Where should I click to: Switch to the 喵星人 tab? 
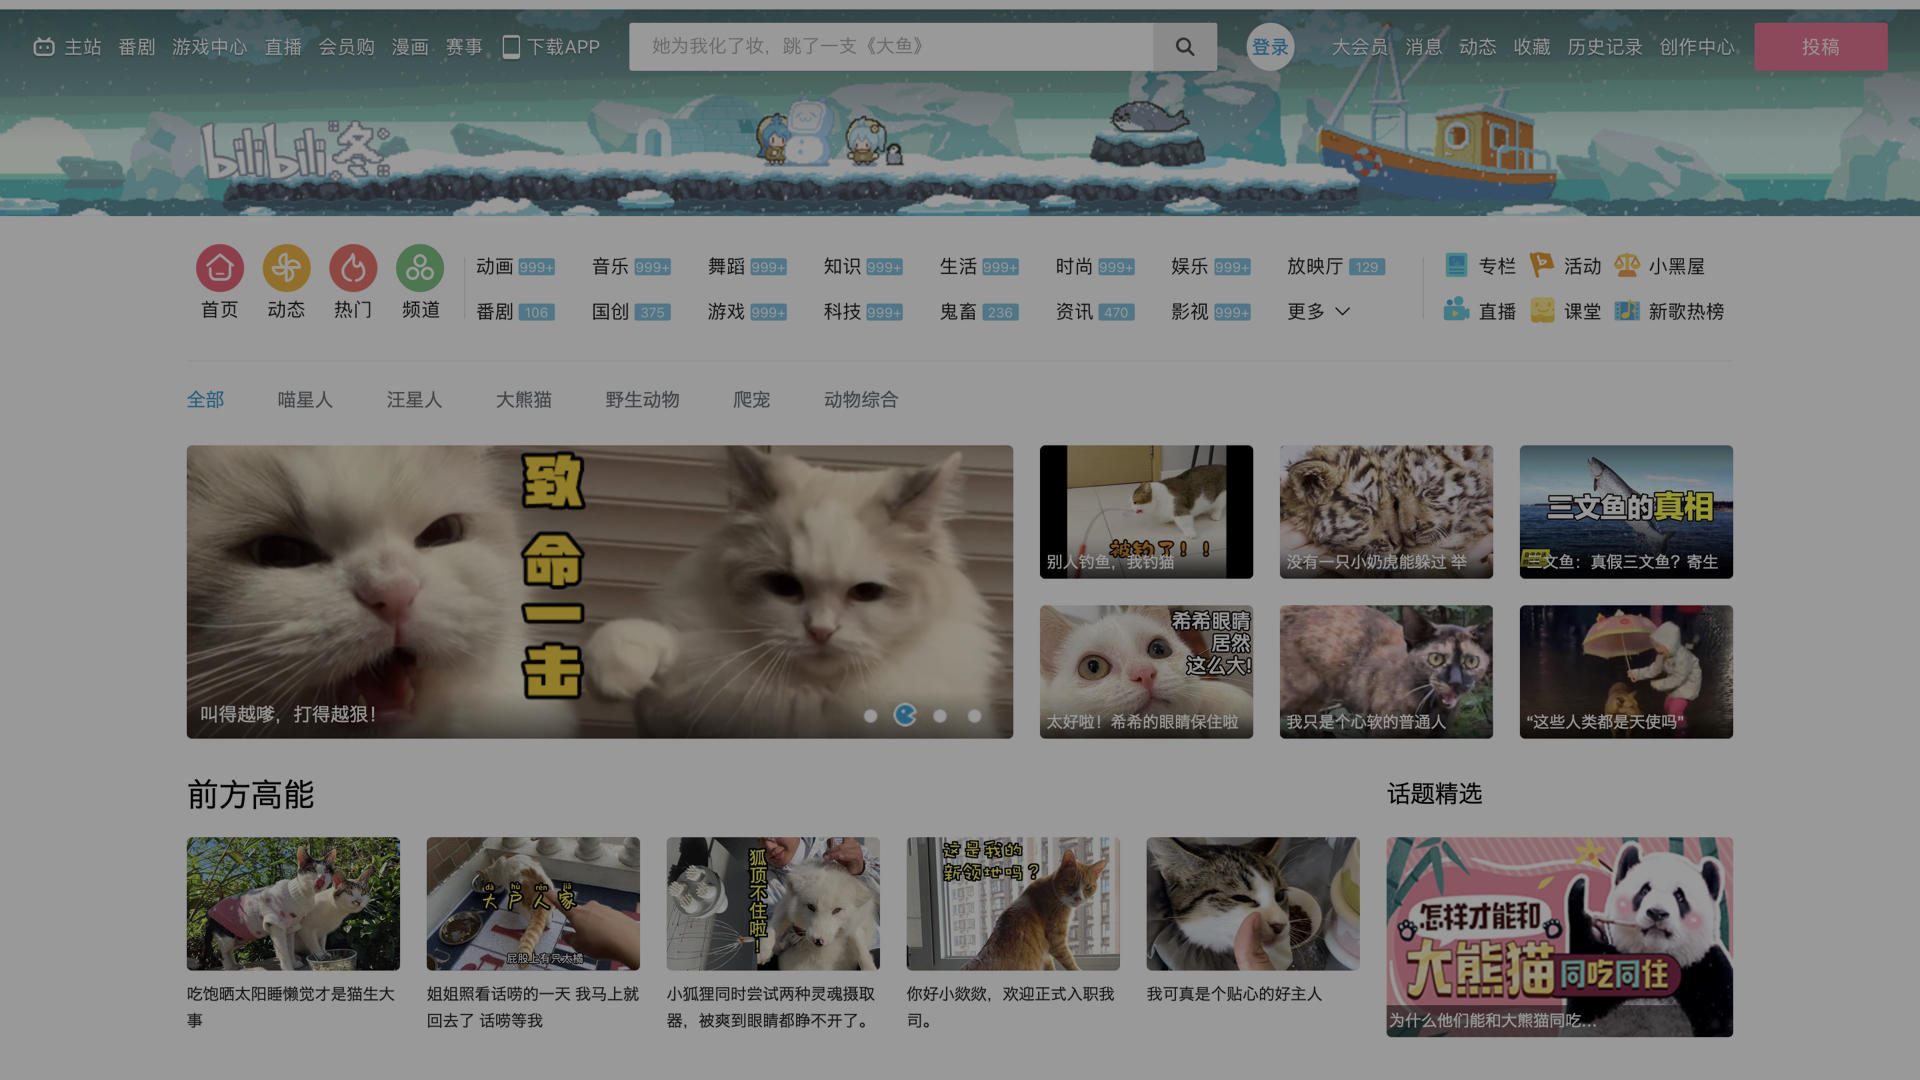305,400
